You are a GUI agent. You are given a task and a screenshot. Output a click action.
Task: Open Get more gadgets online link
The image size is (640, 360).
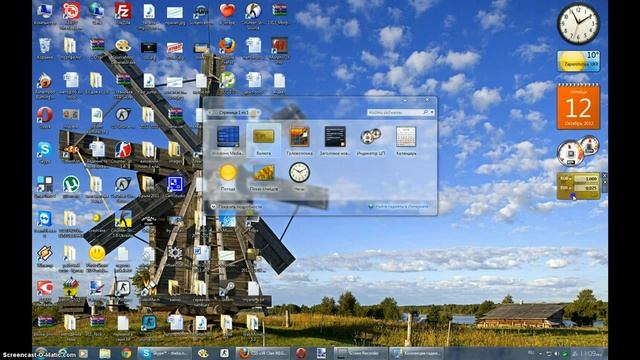[x=398, y=206]
